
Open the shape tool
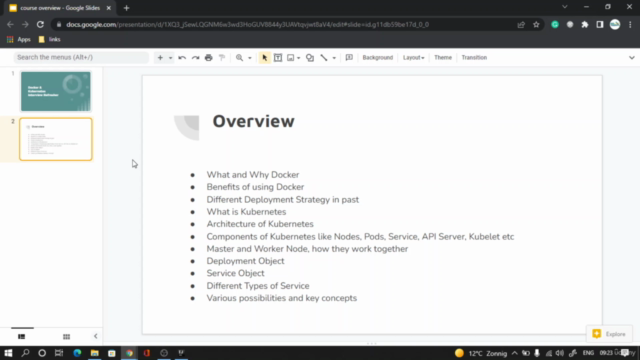tap(310, 58)
